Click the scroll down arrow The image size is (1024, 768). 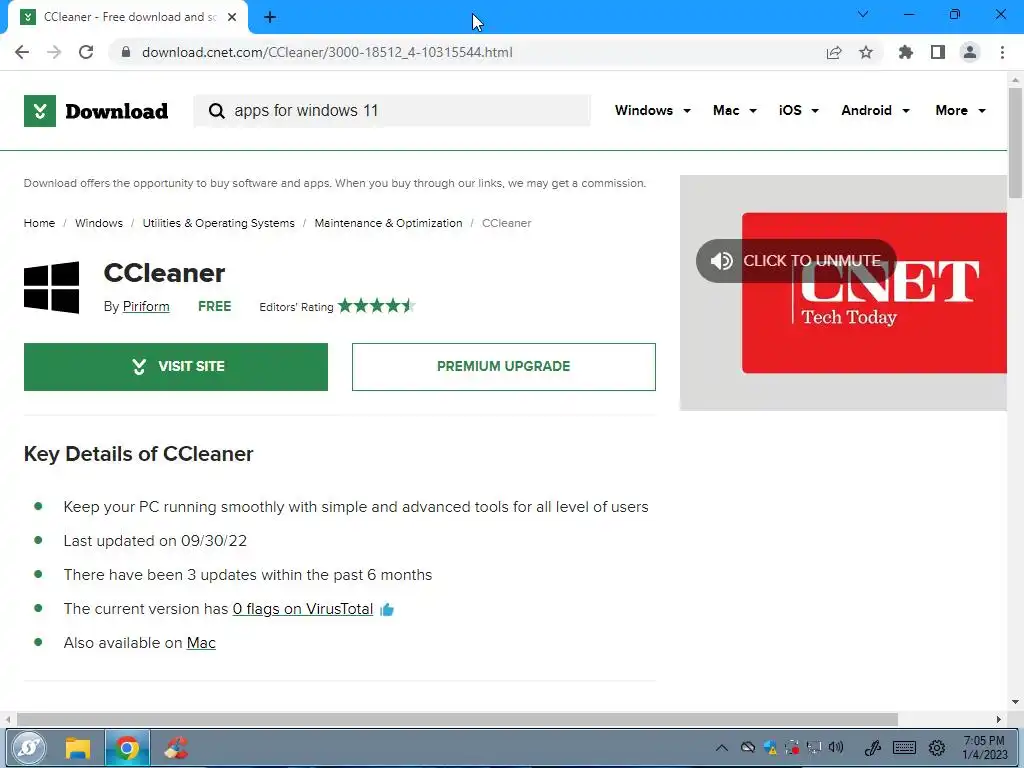click(1015, 703)
